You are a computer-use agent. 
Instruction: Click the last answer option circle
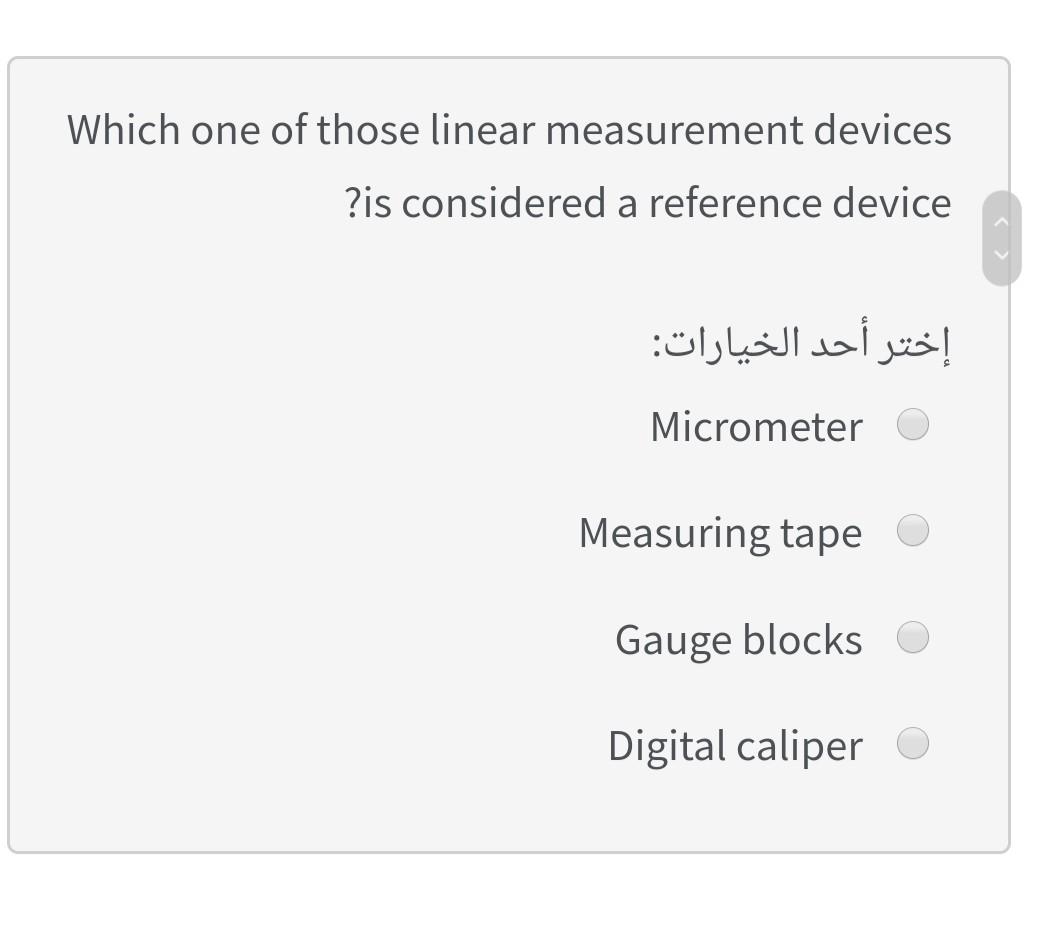pos(912,743)
